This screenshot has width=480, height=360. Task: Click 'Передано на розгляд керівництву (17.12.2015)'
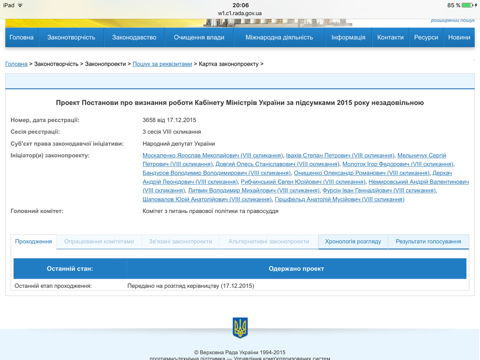(191, 286)
